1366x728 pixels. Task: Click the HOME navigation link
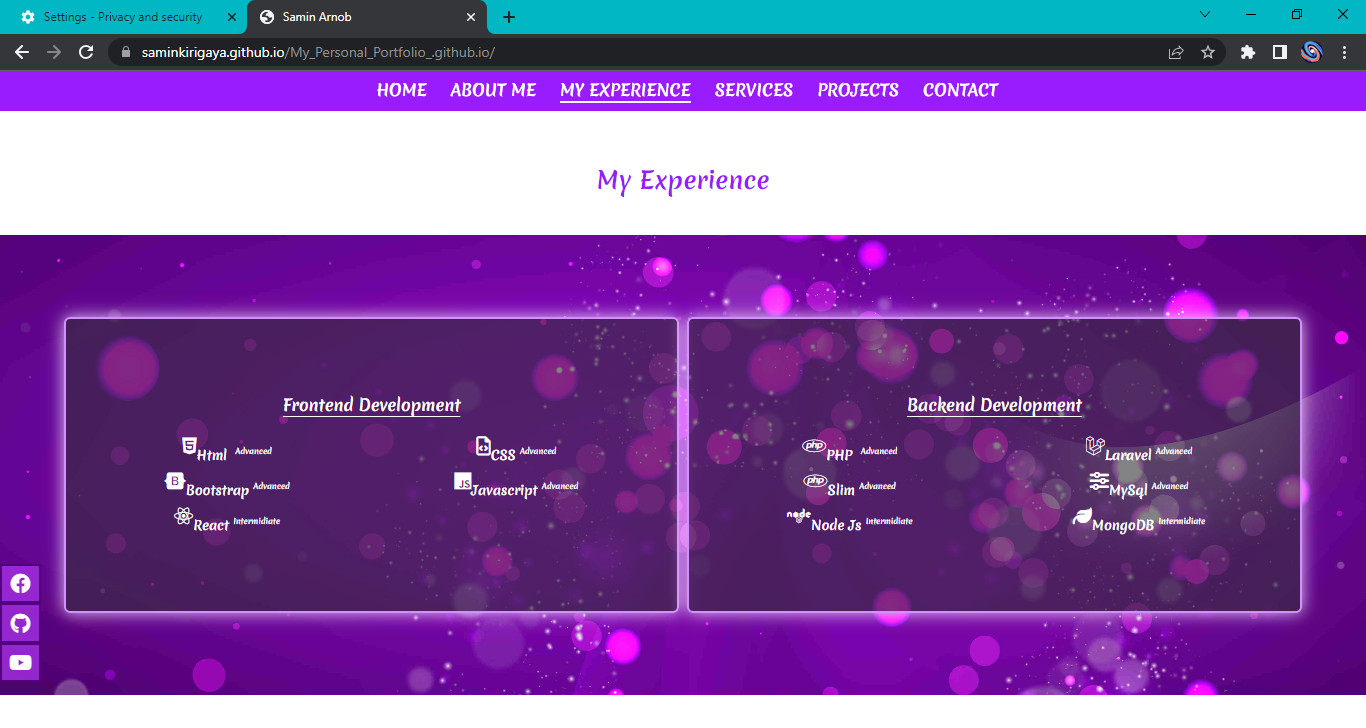click(401, 90)
